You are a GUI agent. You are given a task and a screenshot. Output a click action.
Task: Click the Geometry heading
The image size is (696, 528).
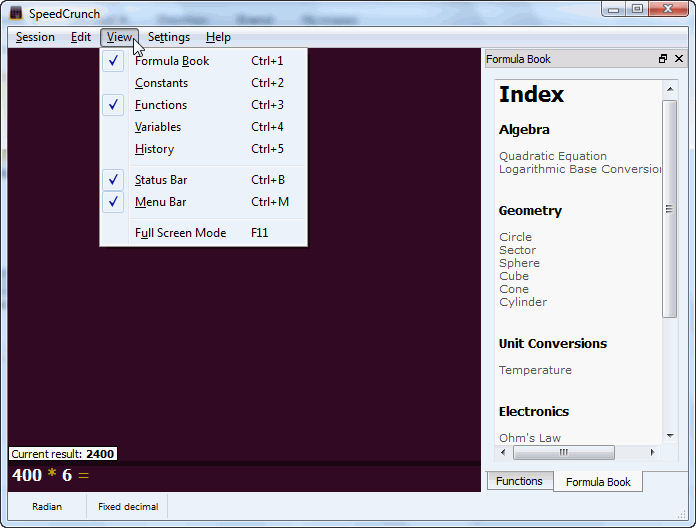[530, 211]
